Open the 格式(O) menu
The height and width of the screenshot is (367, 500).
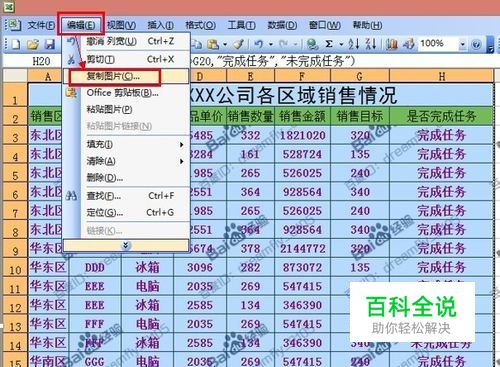tap(200, 25)
